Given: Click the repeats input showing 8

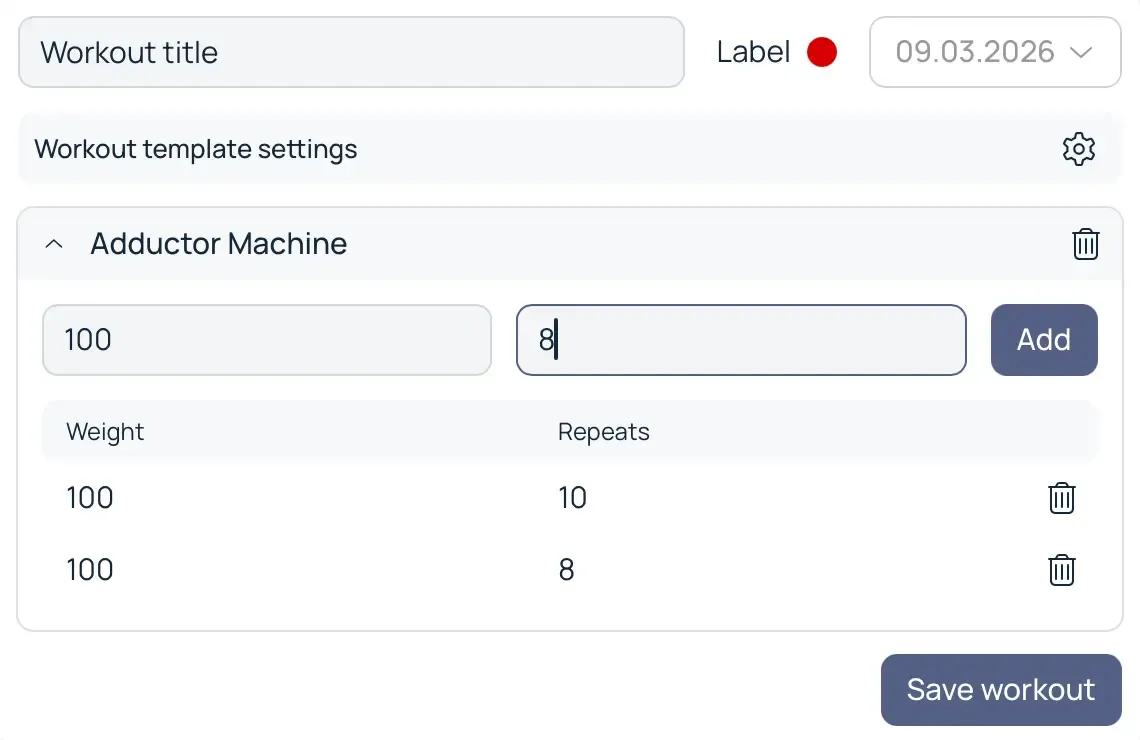Looking at the screenshot, I should (741, 340).
